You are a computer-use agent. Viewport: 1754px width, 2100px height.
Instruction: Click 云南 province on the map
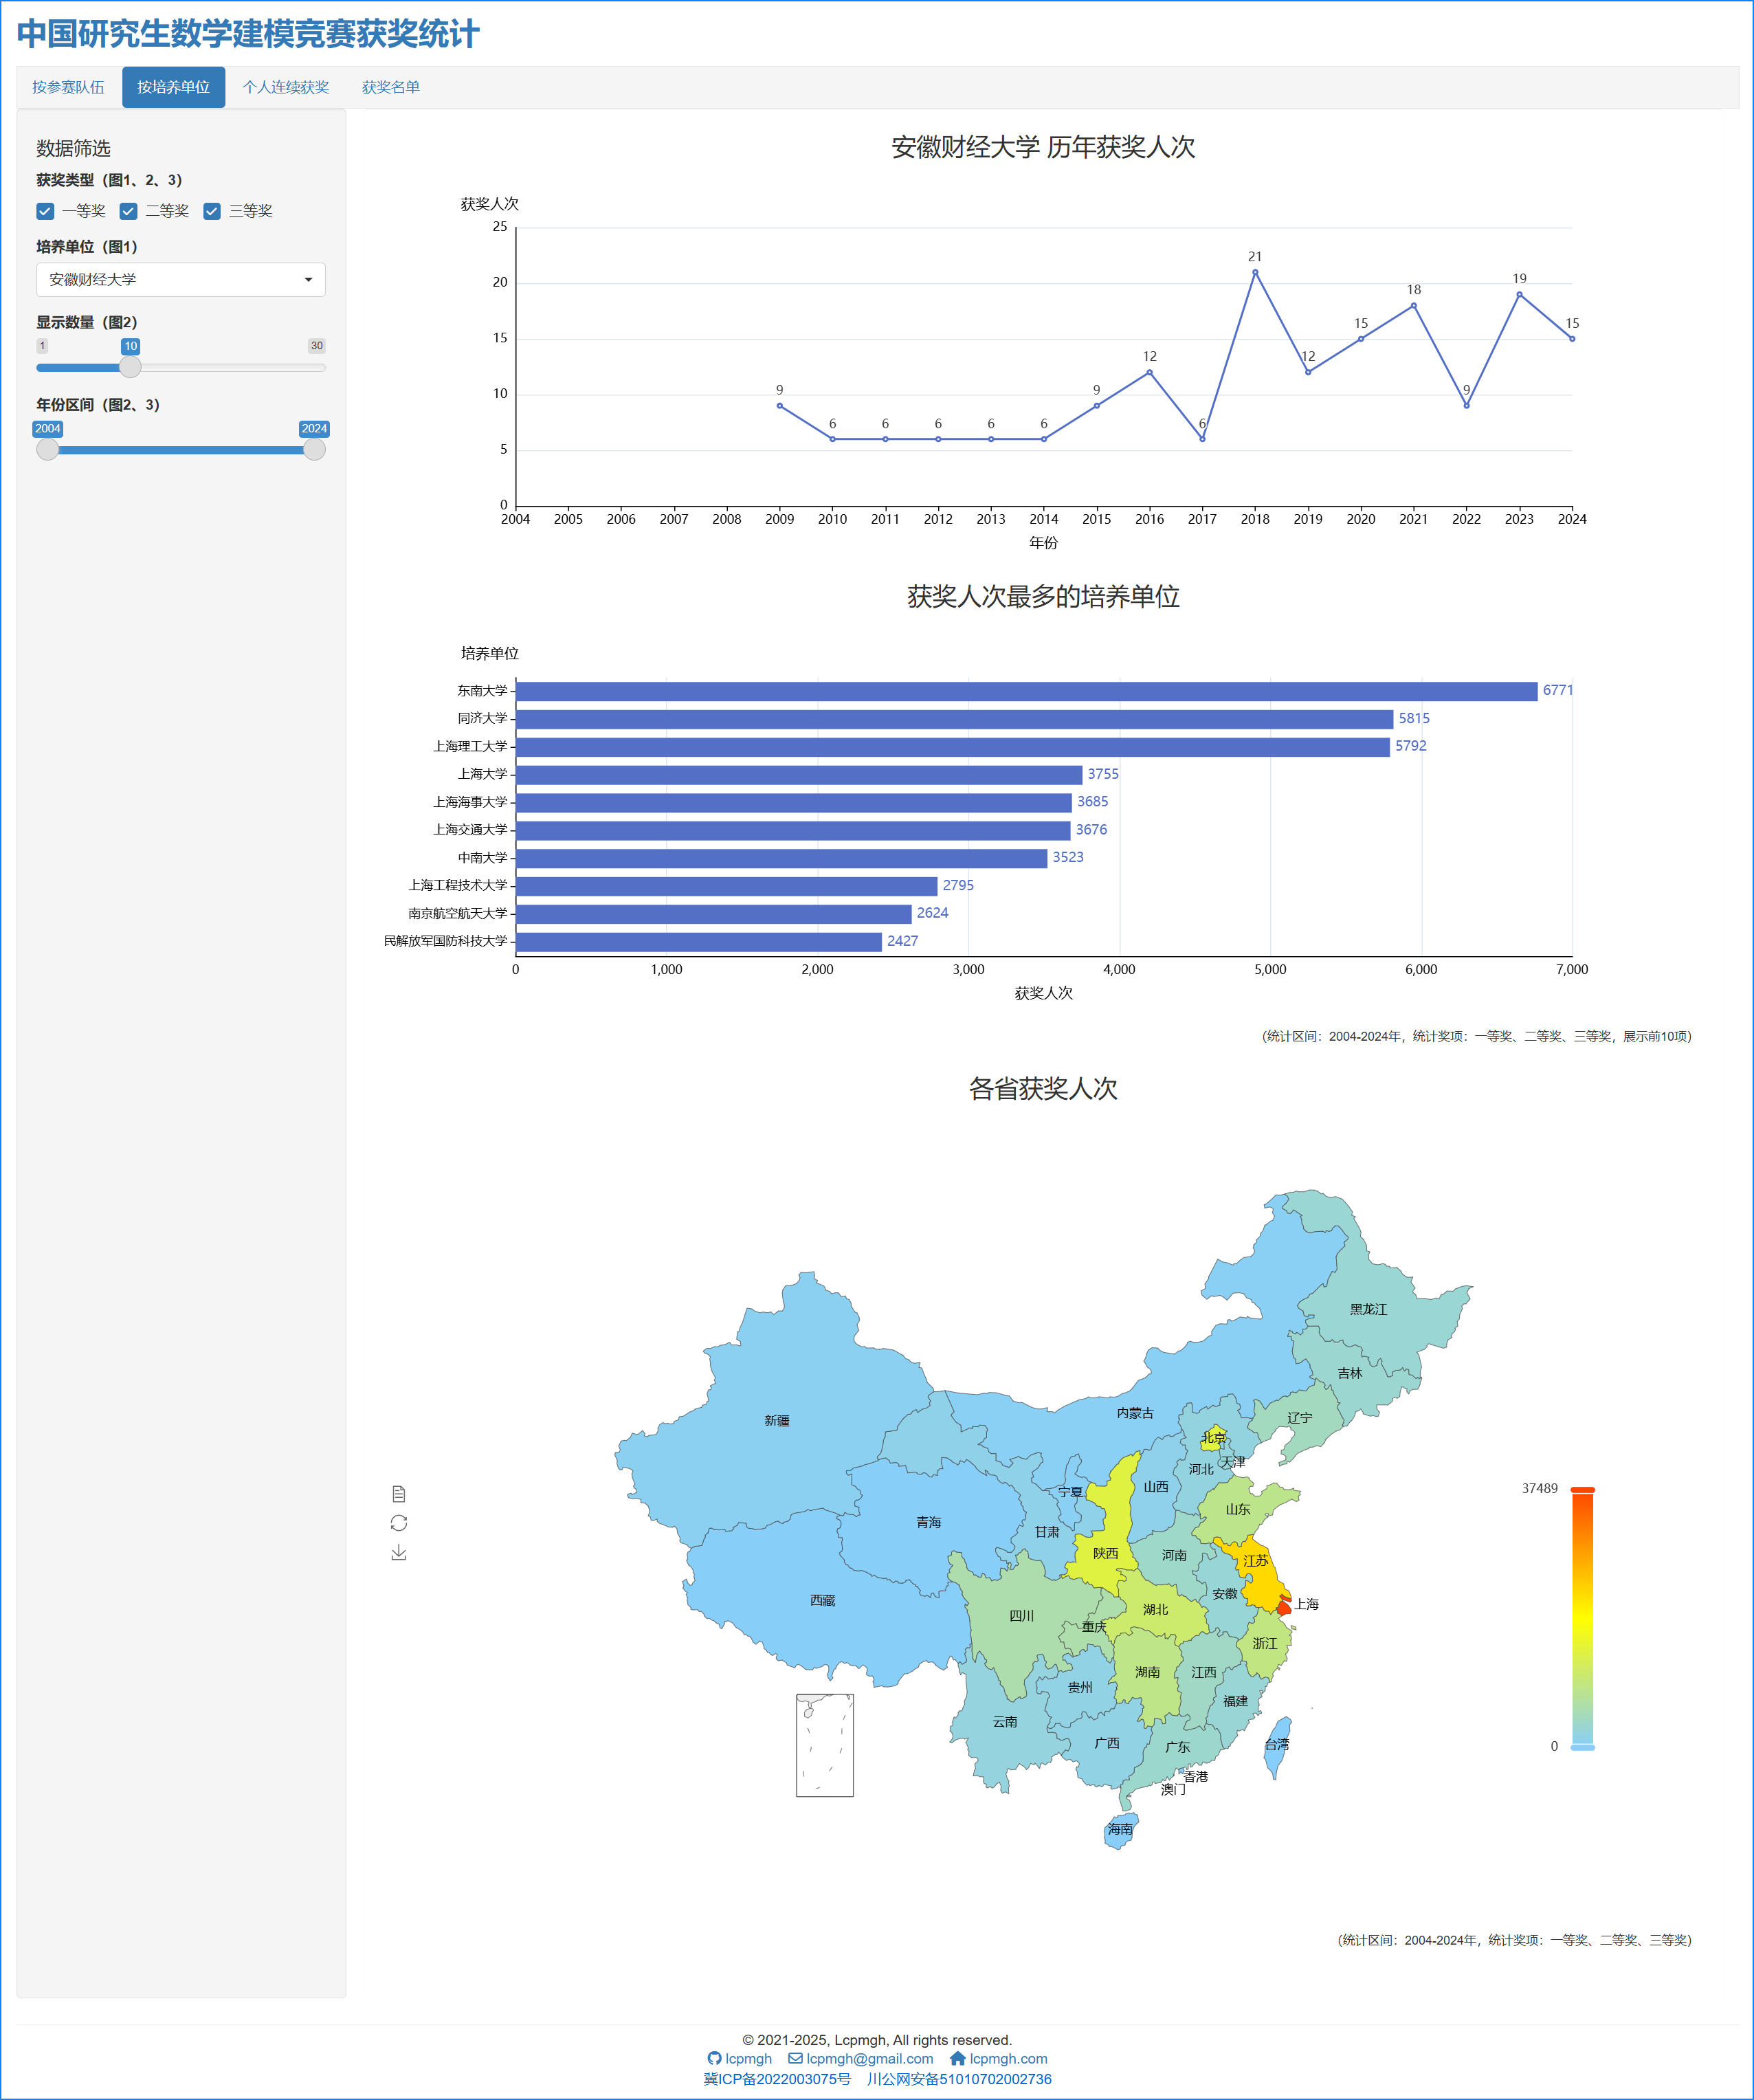pyautogui.click(x=1005, y=1722)
